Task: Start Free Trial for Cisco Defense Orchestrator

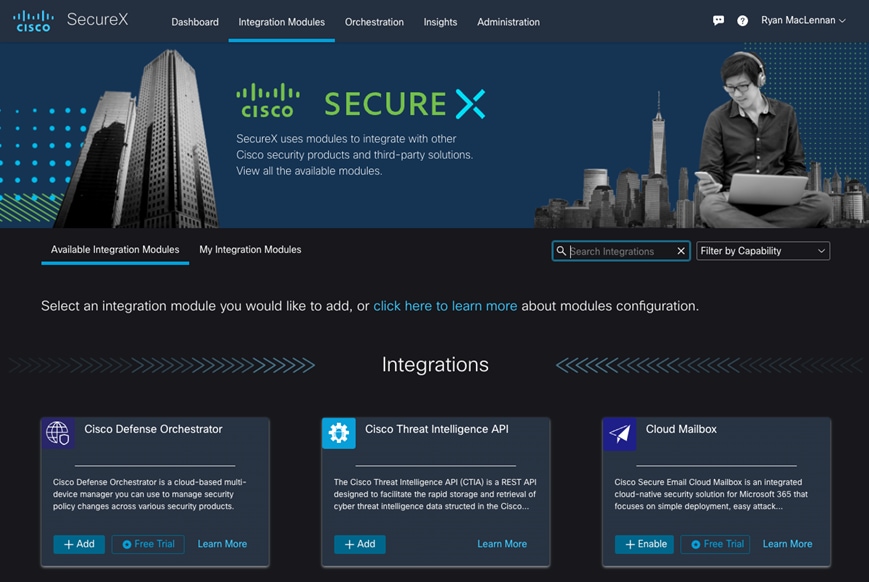Action: pyautogui.click(x=148, y=544)
